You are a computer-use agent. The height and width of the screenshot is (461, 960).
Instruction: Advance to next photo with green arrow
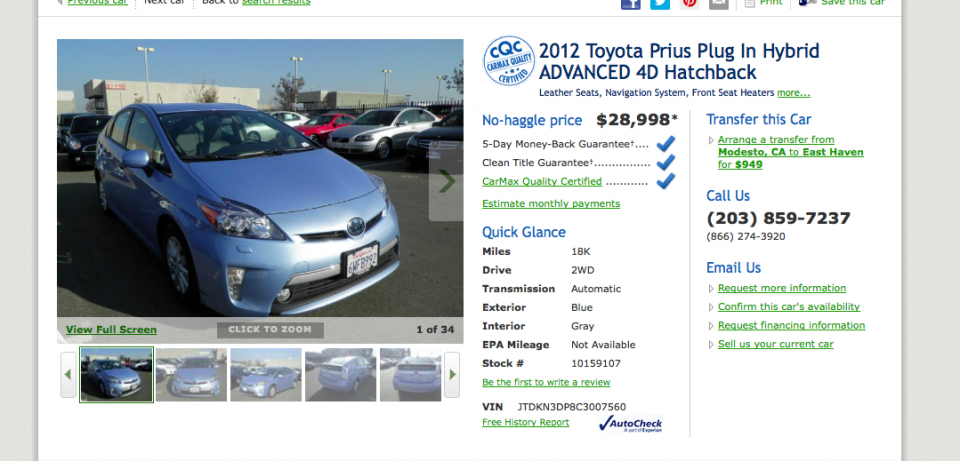point(446,181)
